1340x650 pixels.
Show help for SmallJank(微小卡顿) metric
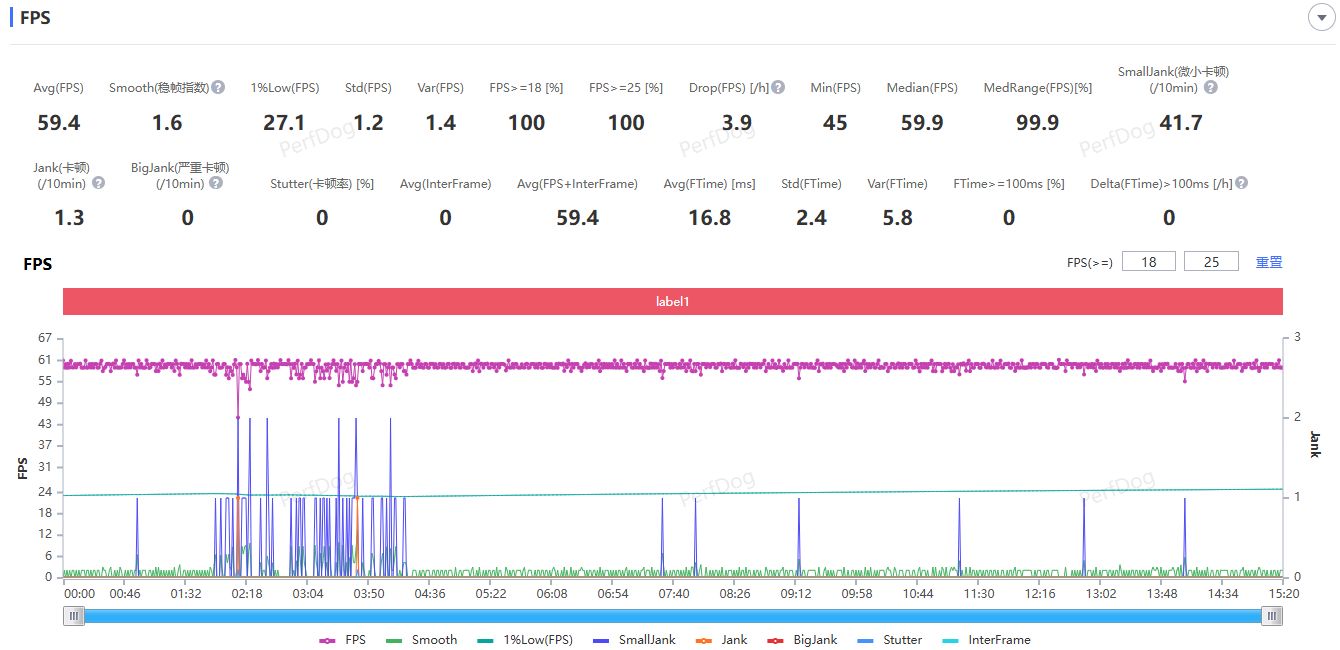(1211, 87)
